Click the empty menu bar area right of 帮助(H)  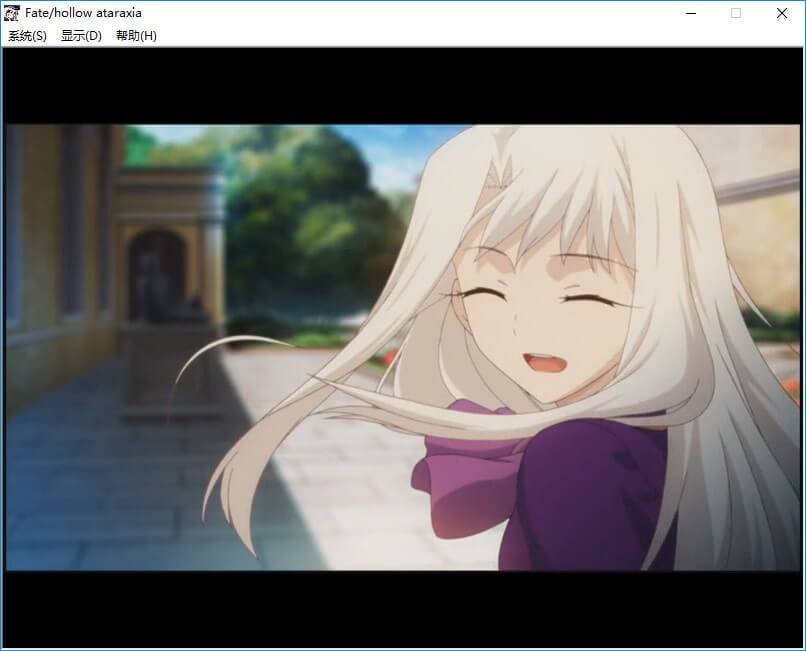[480, 36]
